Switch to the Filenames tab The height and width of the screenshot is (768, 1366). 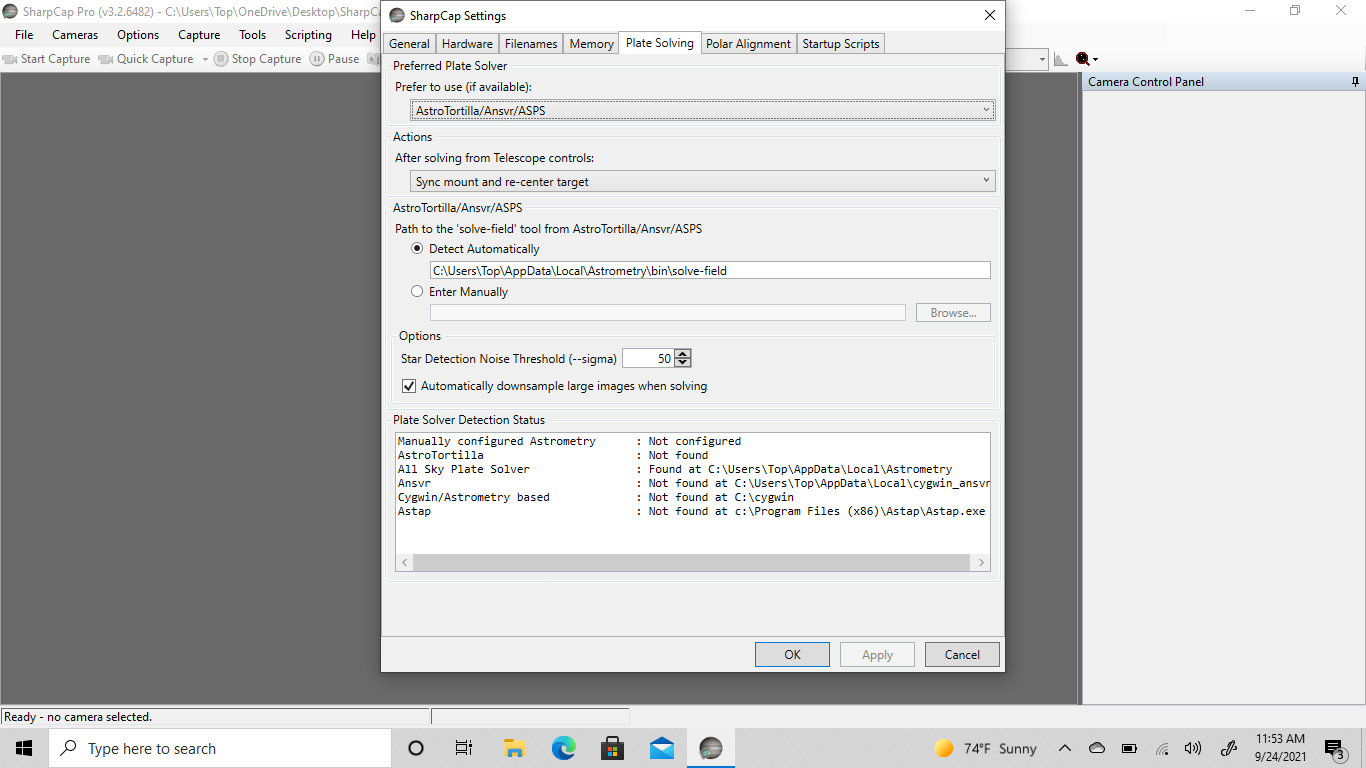(531, 44)
